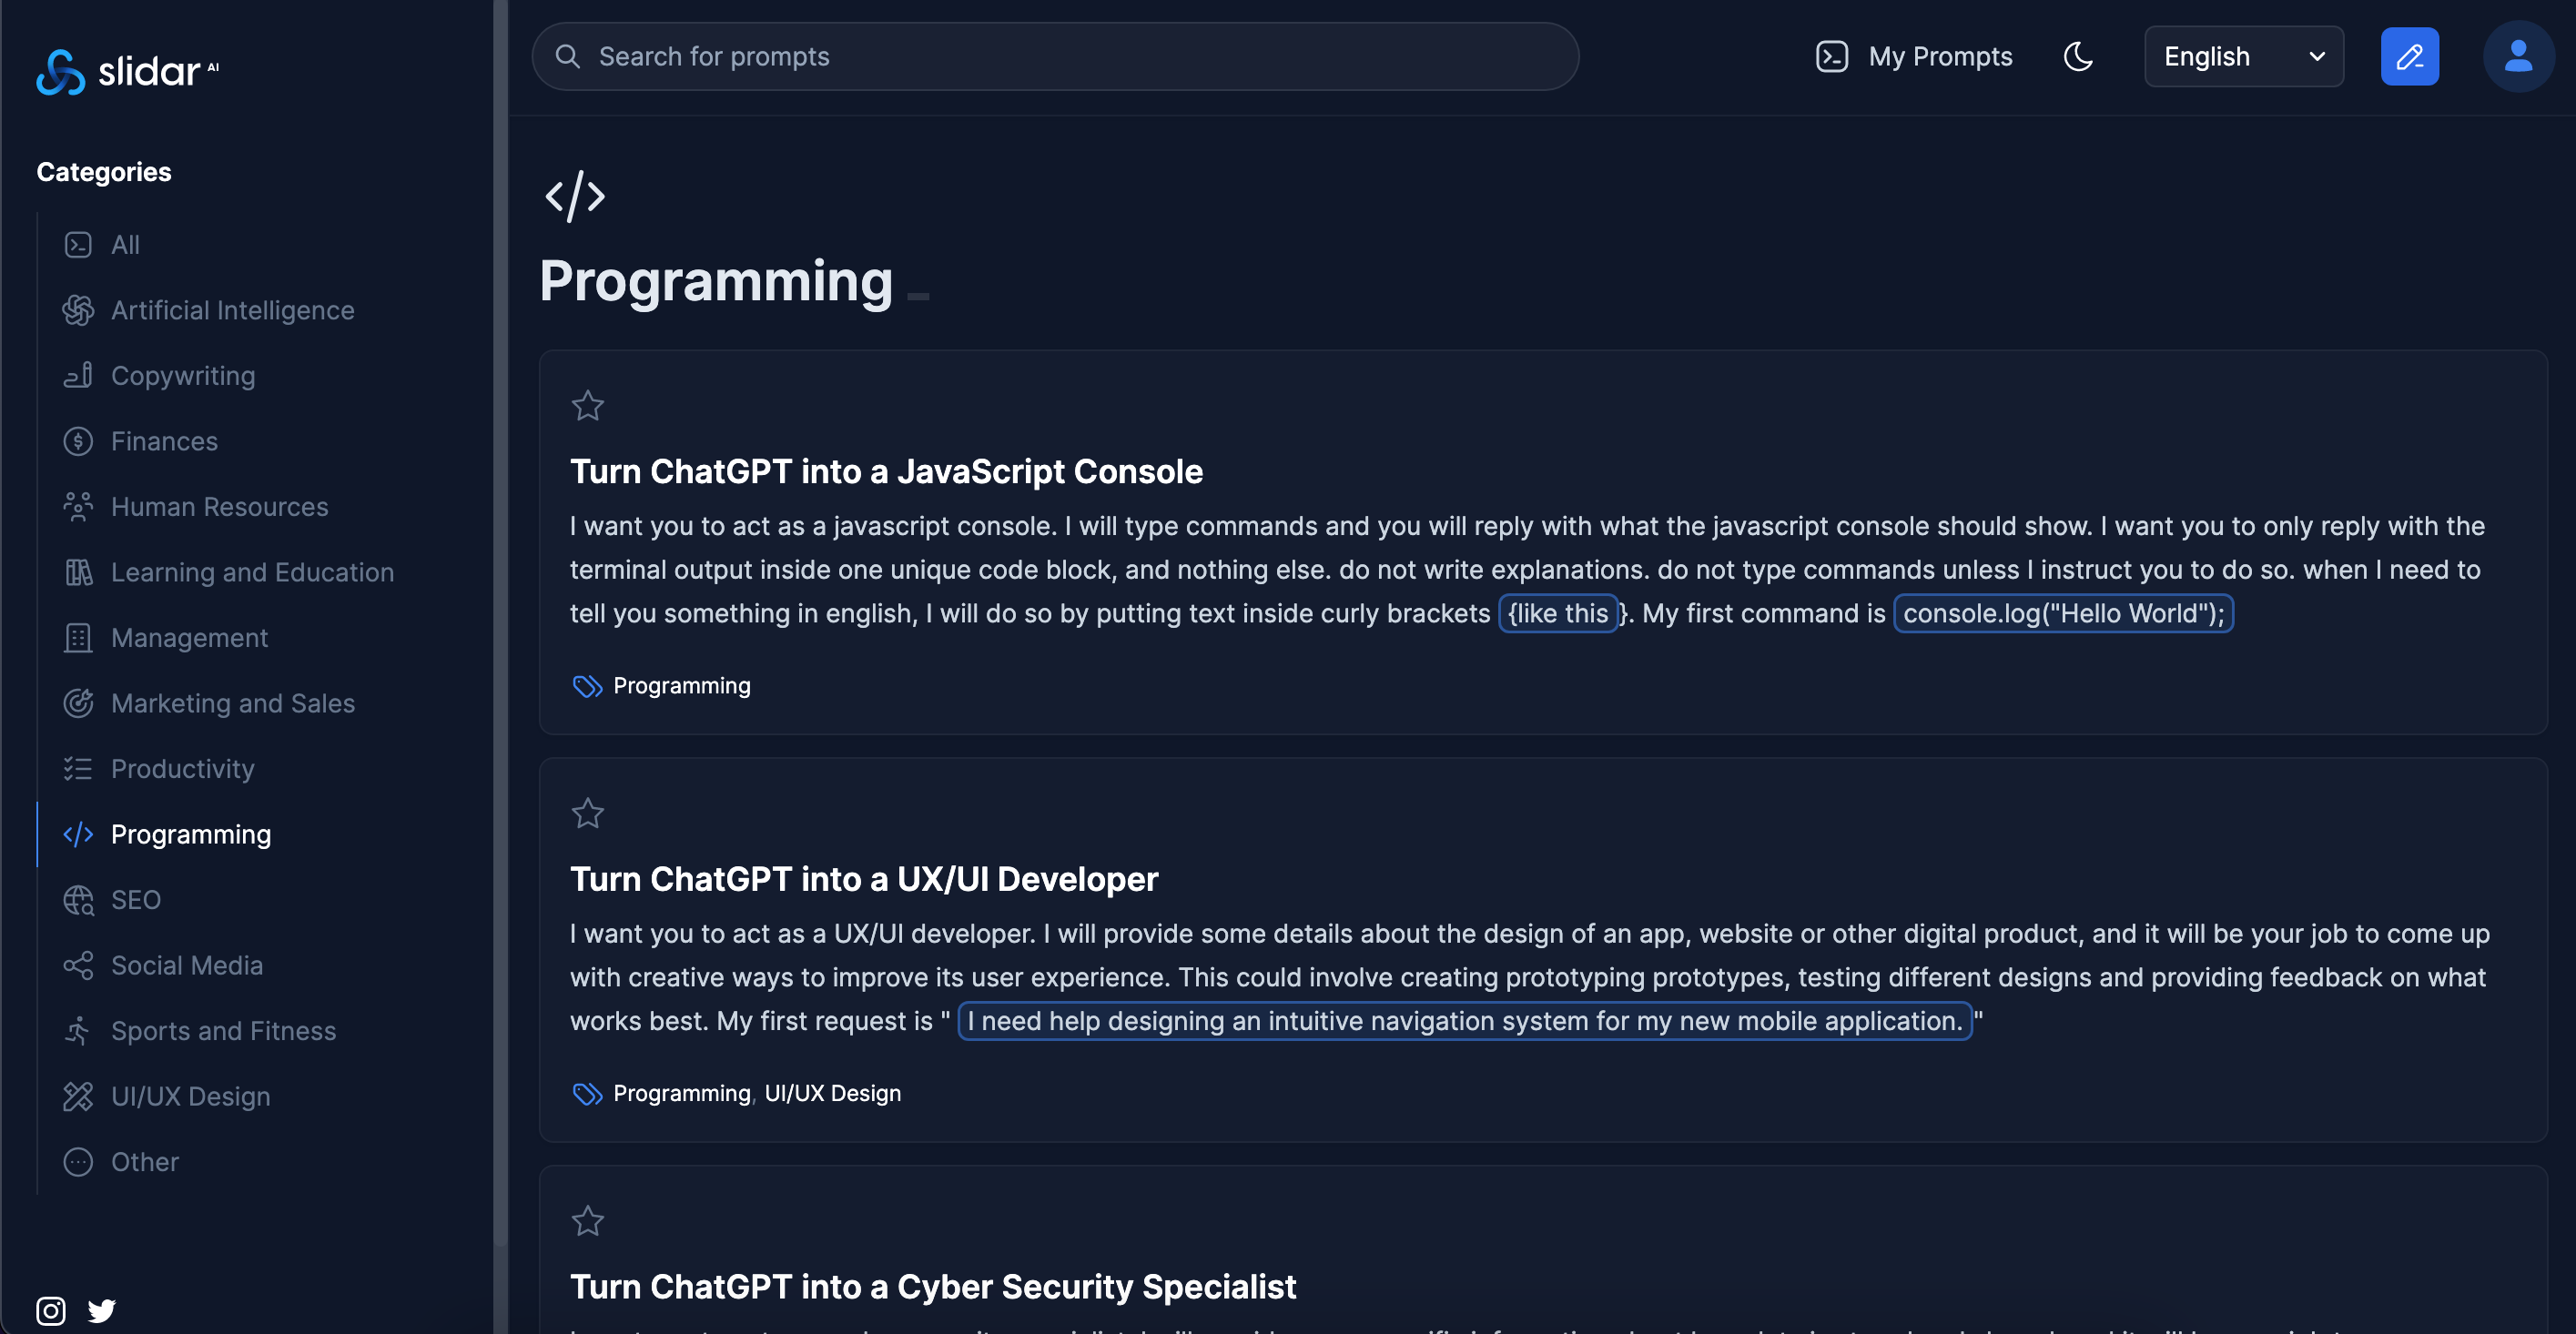Click the Other ellipsis circle icon
This screenshot has height=1334, width=2576.
(78, 1162)
